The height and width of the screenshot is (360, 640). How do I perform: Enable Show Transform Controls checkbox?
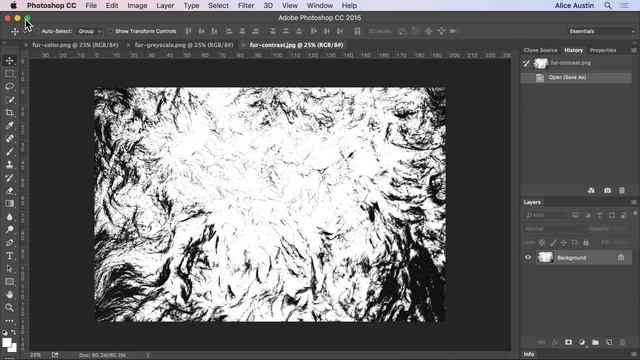(x=110, y=31)
